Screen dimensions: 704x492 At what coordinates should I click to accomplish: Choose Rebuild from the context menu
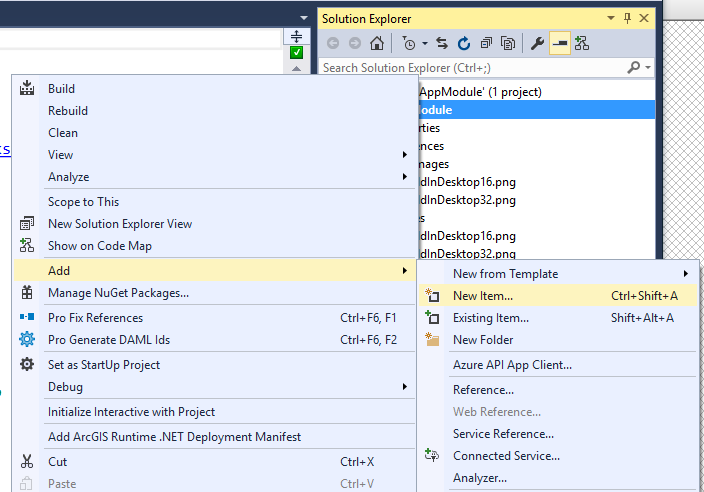[x=68, y=111]
